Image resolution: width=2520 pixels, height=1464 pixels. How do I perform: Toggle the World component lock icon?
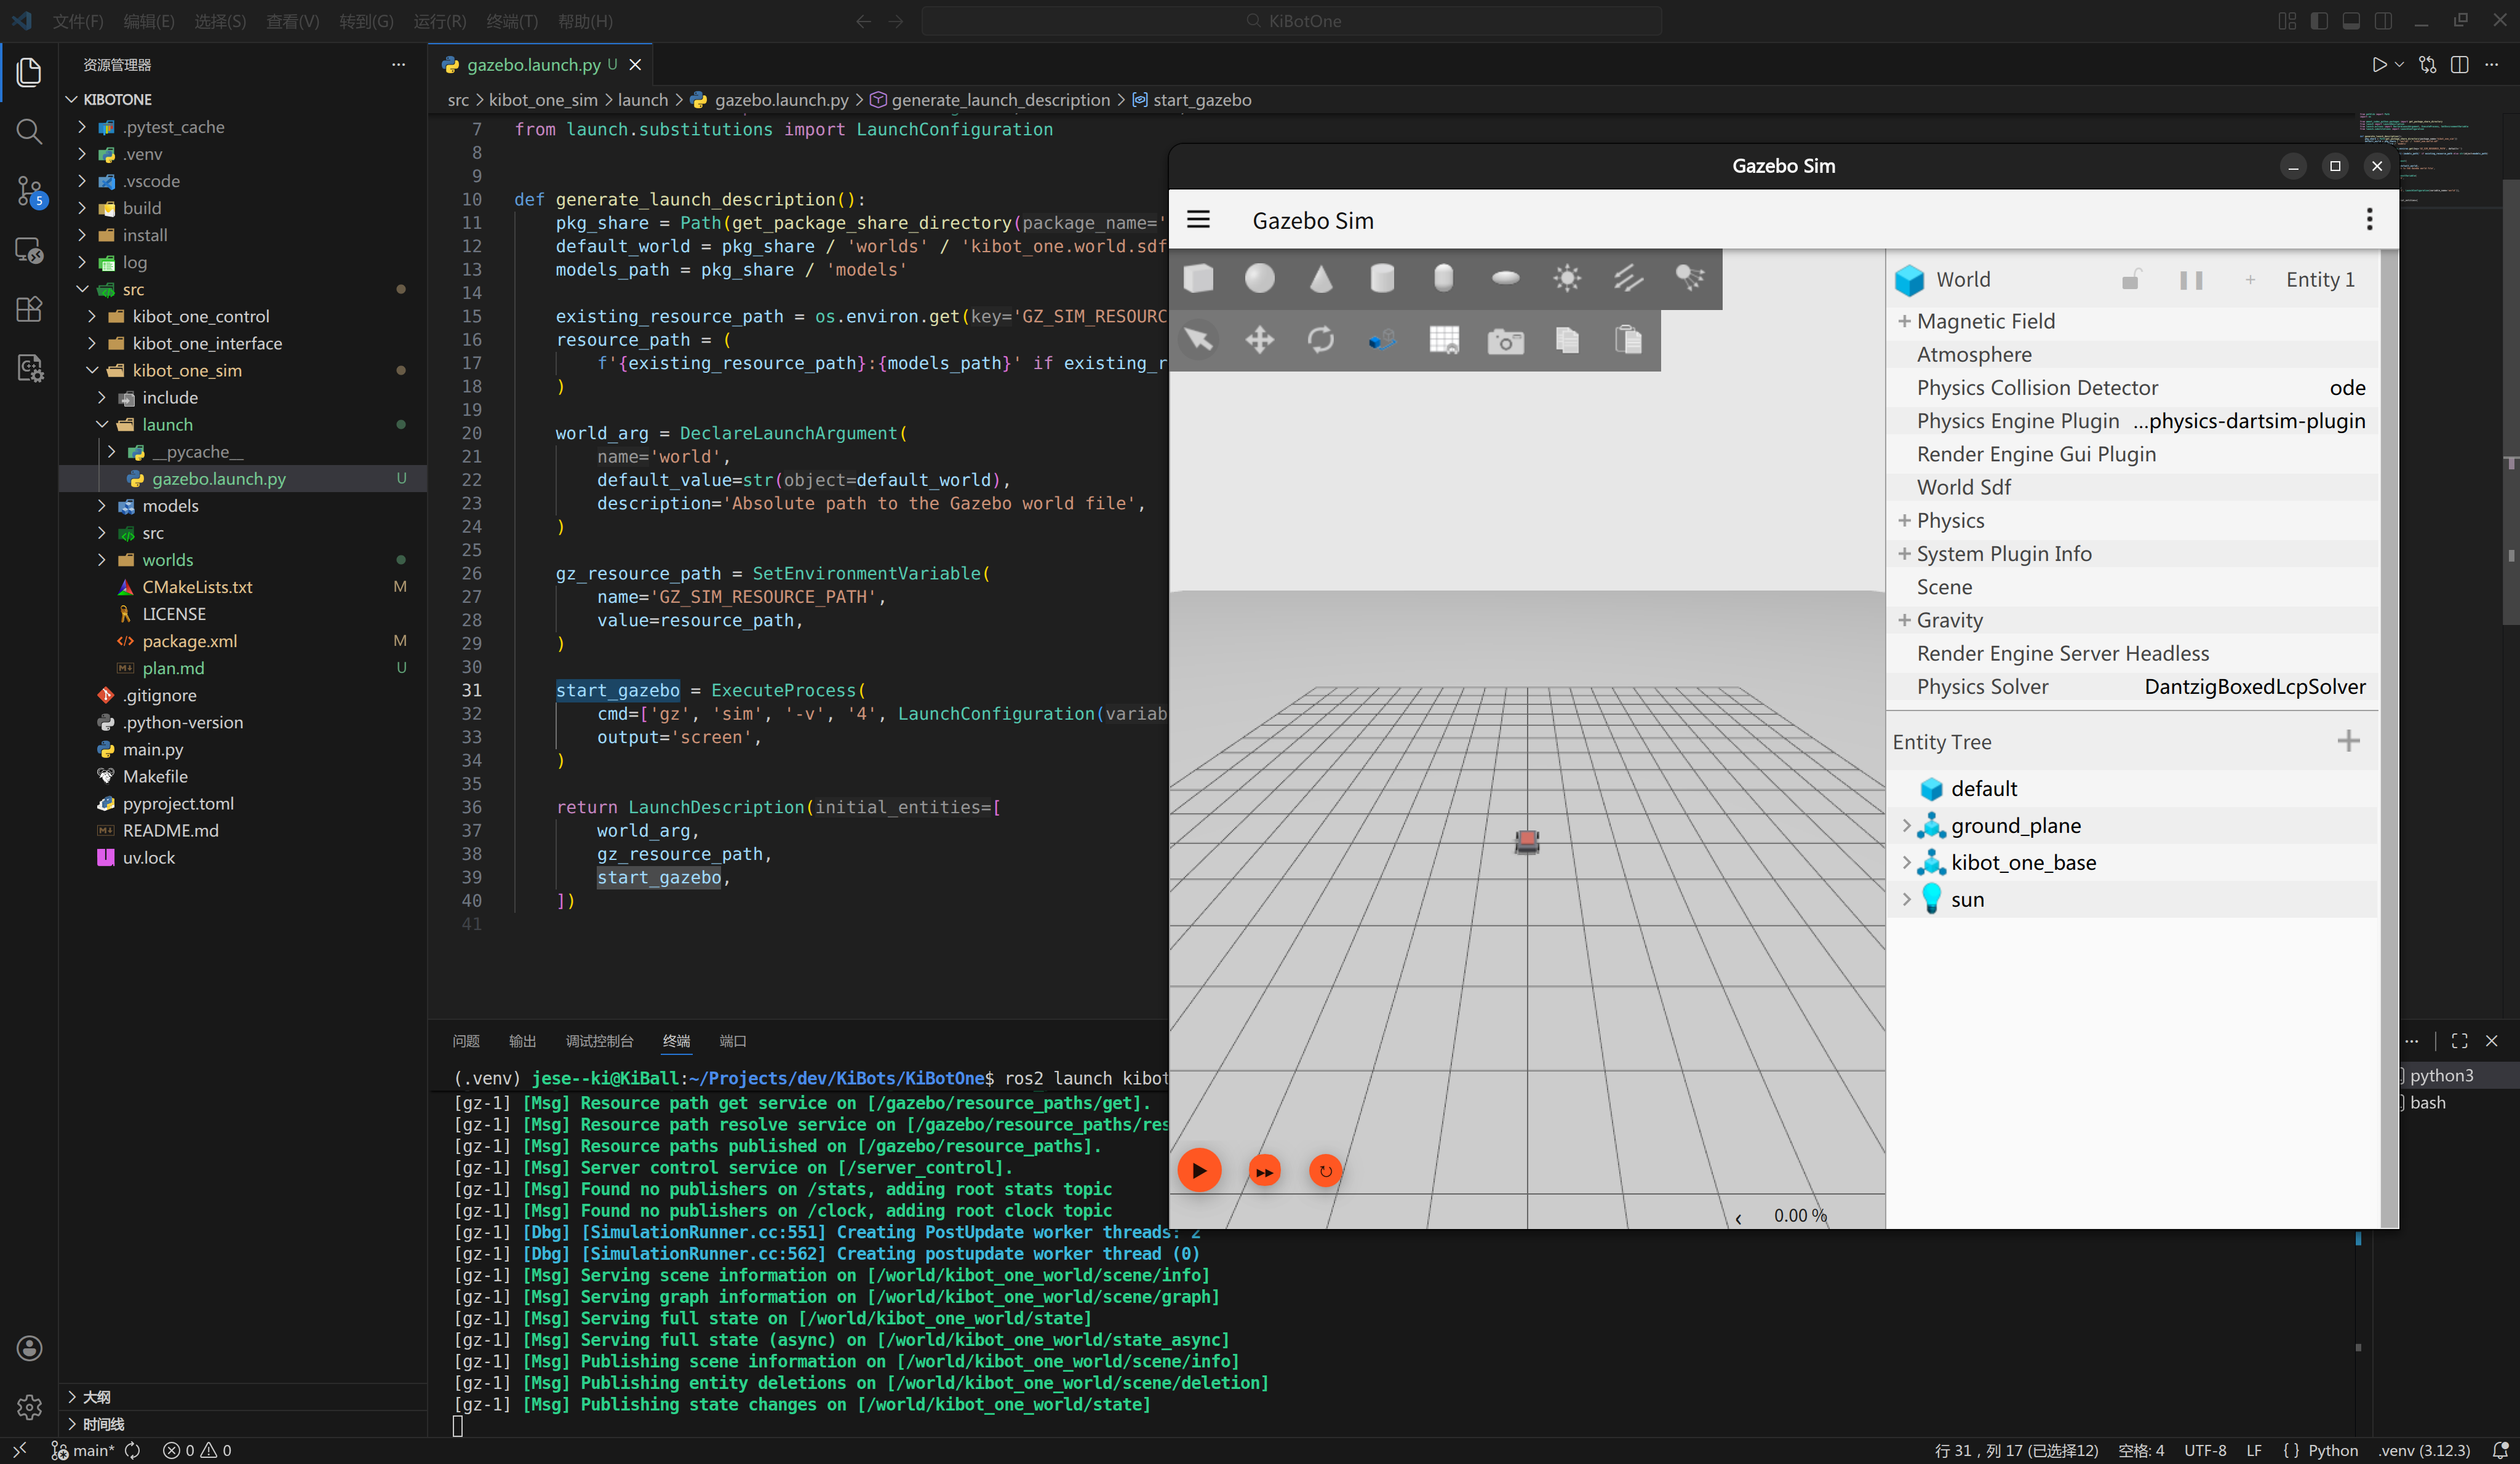click(2131, 280)
